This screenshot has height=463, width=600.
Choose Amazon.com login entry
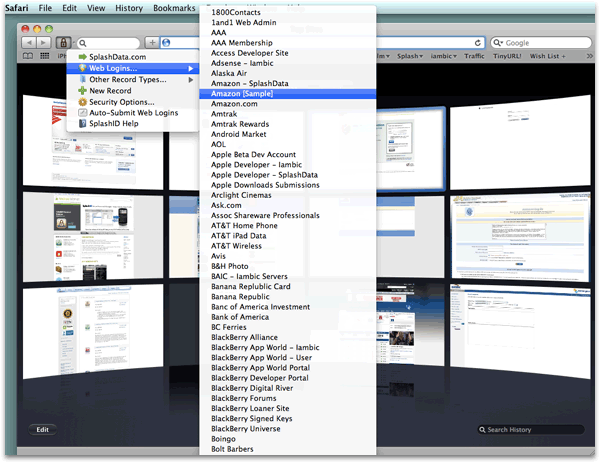click(x=287, y=104)
